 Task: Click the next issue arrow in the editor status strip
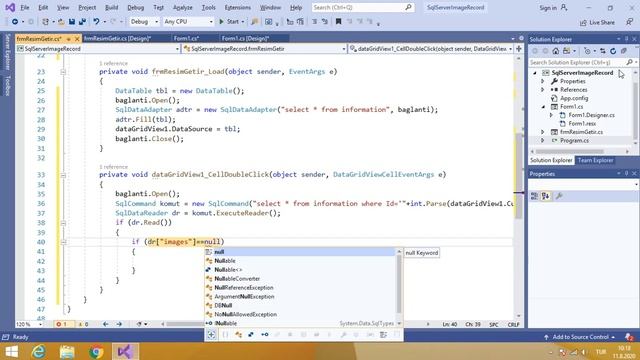(119, 324)
